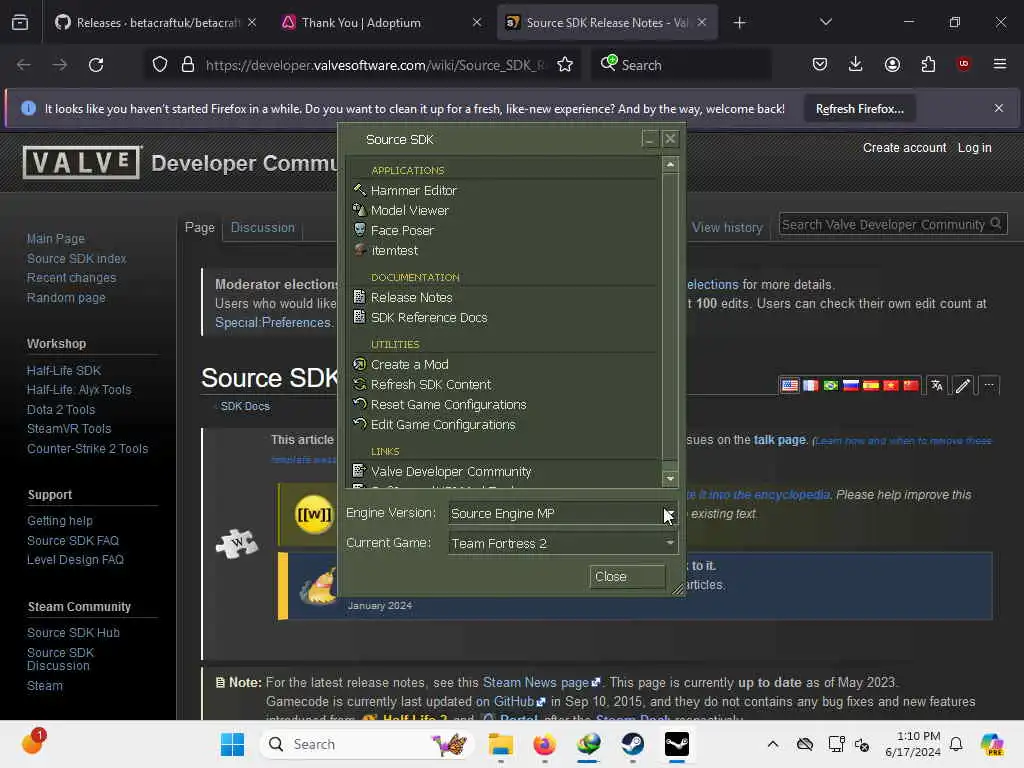Open Steam News page link
1024x768 pixels.
pyautogui.click(x=541, y=682)
